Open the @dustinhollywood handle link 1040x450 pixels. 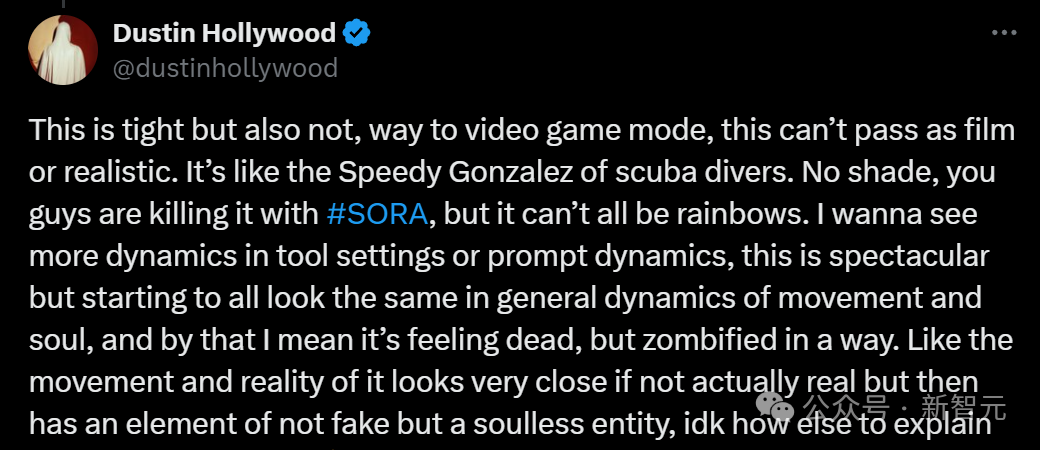click(x=224, y=67)
